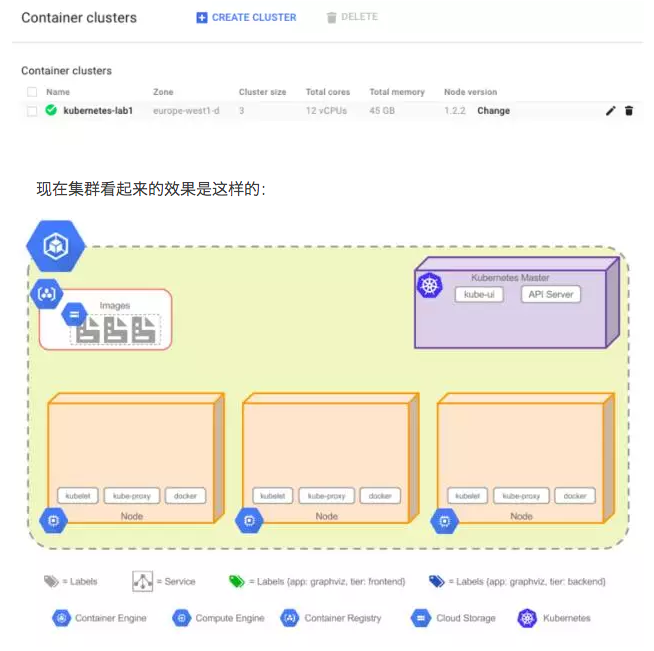Viewport: 654px width, 651px height.
Task: Click Cloud Storage legend icon
Action: (421, 618)
